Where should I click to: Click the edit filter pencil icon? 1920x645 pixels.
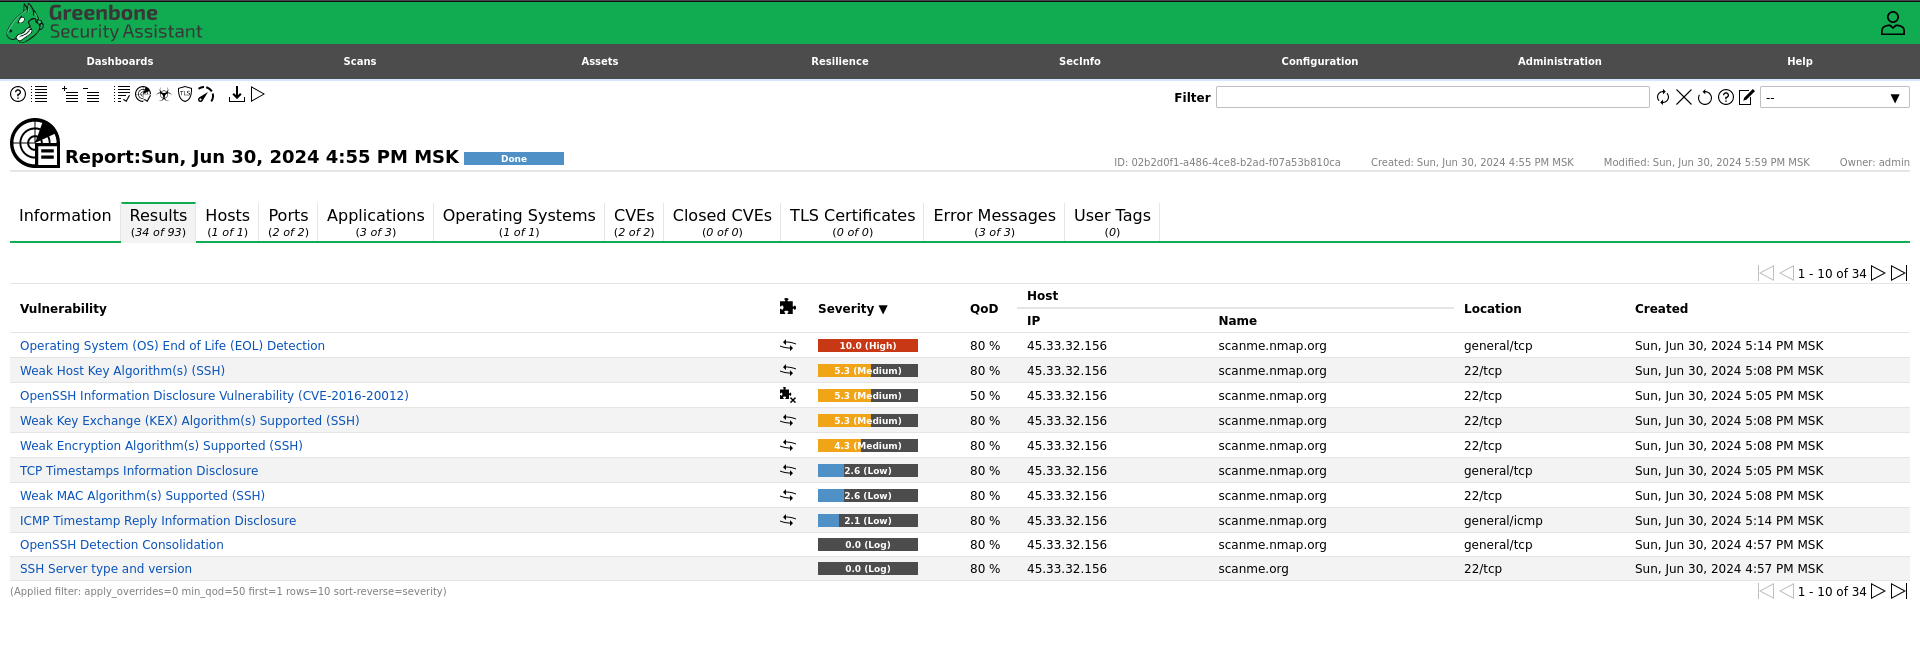pyautogui.click(x=1746, y=97)
